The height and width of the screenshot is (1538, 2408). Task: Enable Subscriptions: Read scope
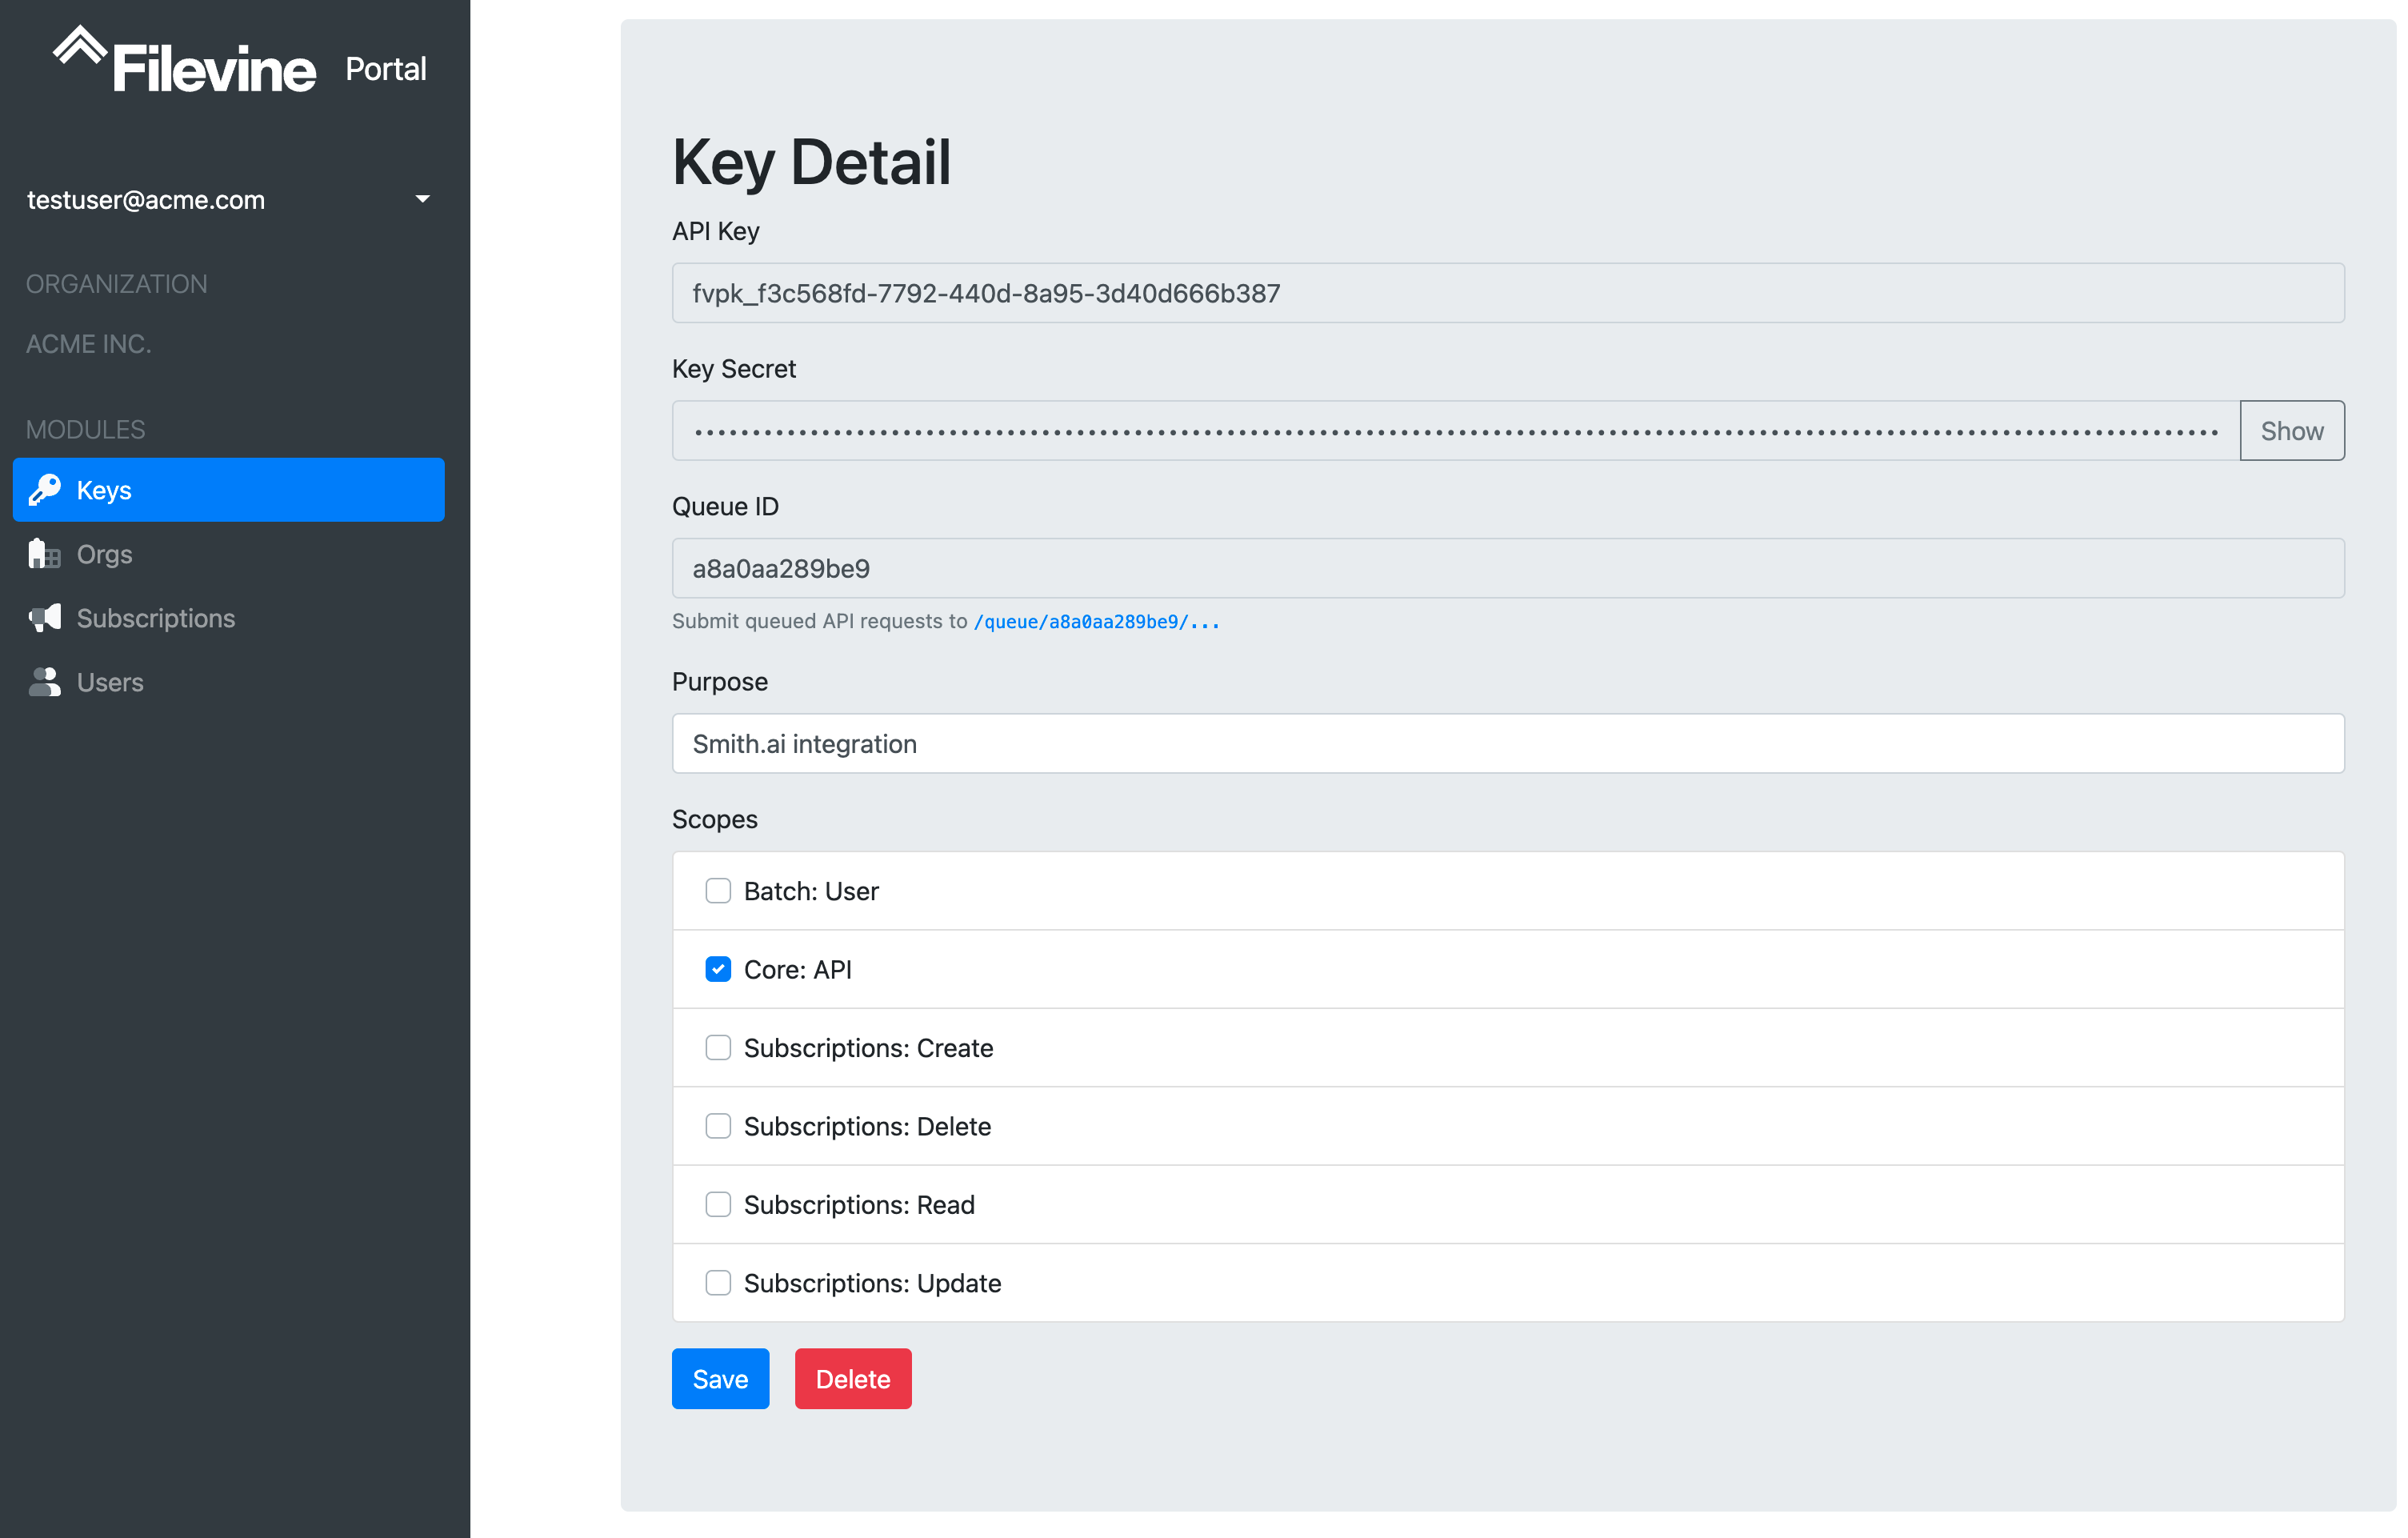[x=718, y=1205]
